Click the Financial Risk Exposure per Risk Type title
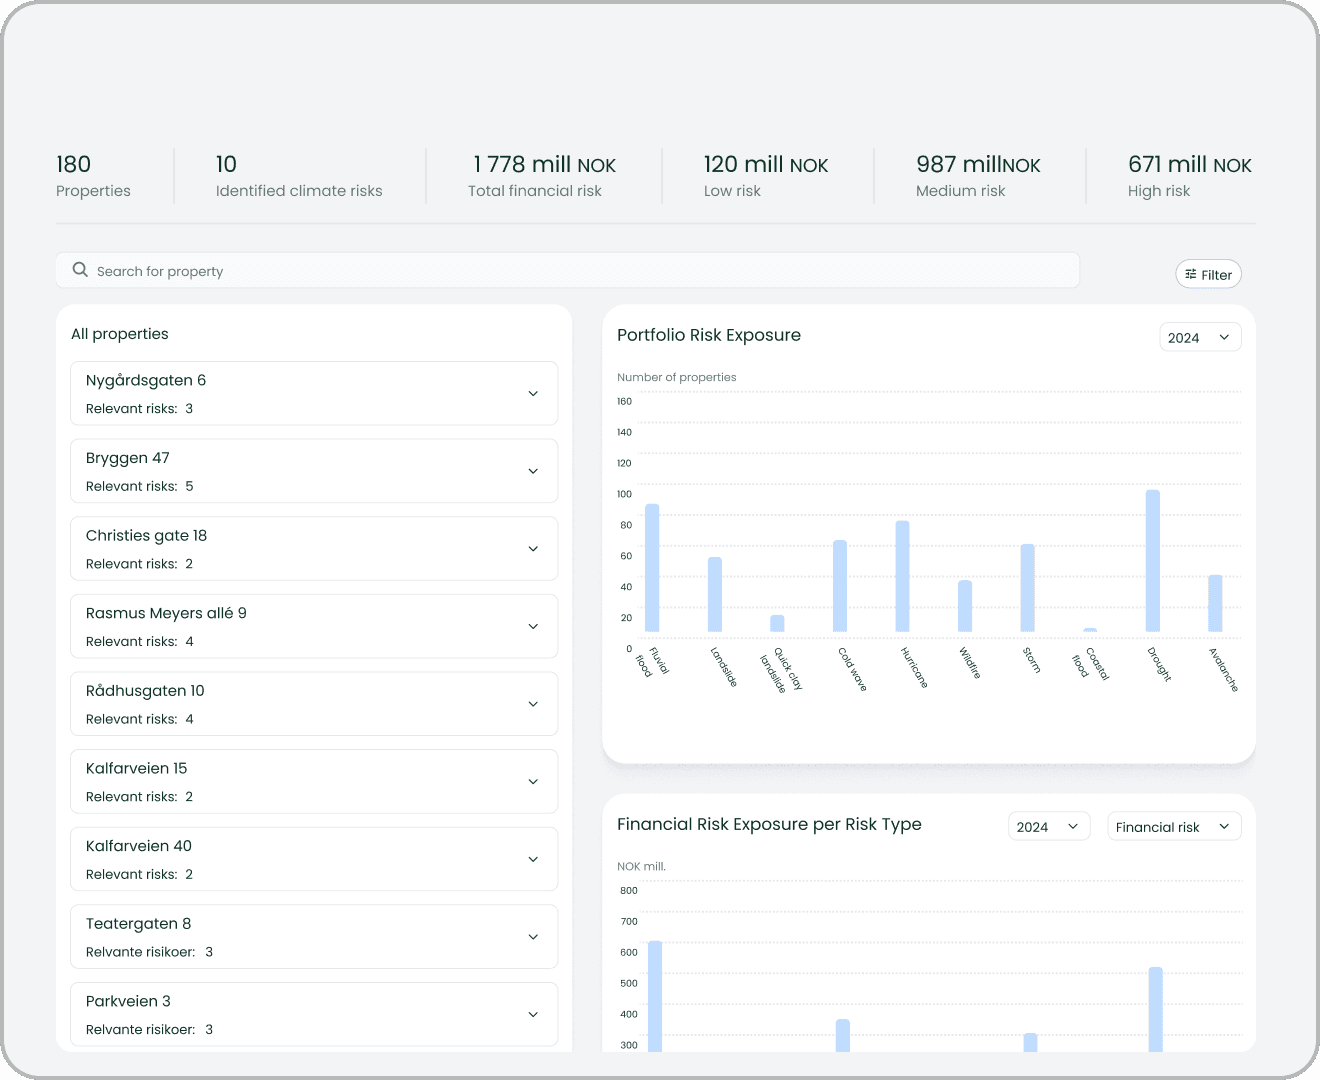Screen dimensions: 1320x1080 [769, 824]
